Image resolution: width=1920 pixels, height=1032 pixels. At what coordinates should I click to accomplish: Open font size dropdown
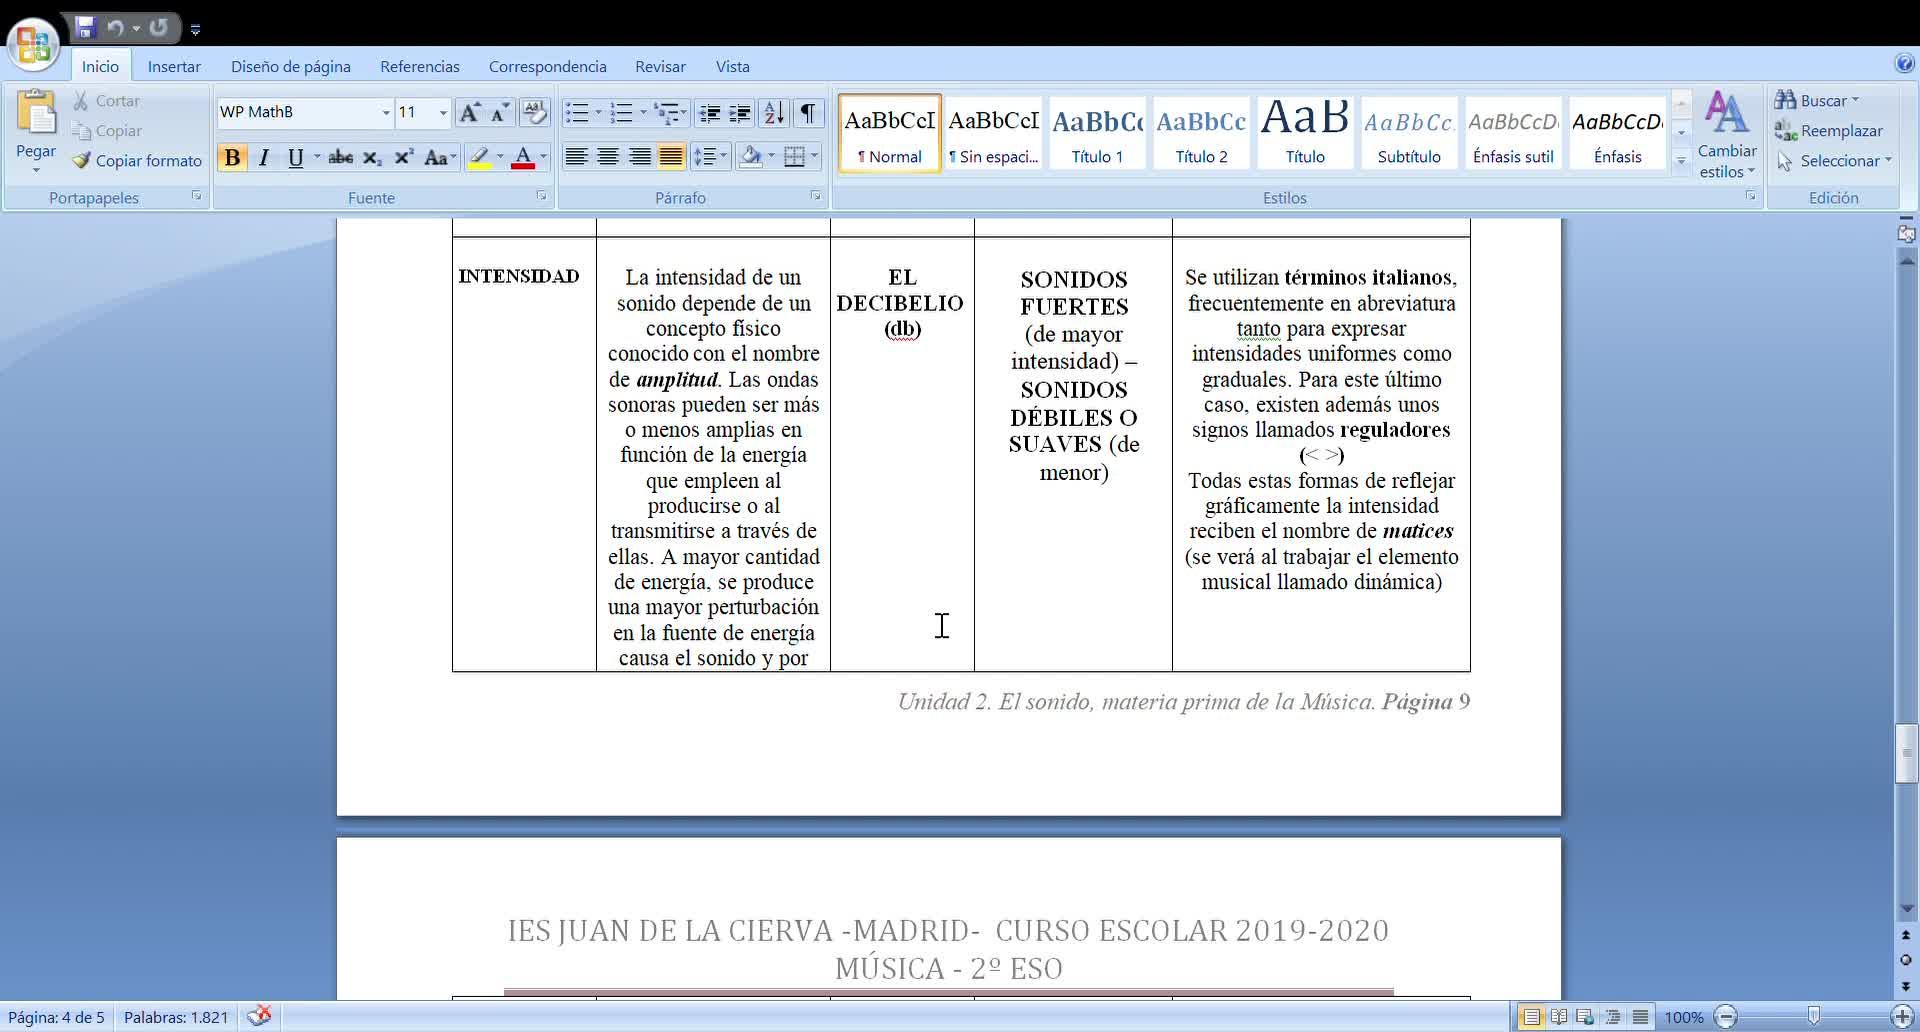click(x=442, y=113)
